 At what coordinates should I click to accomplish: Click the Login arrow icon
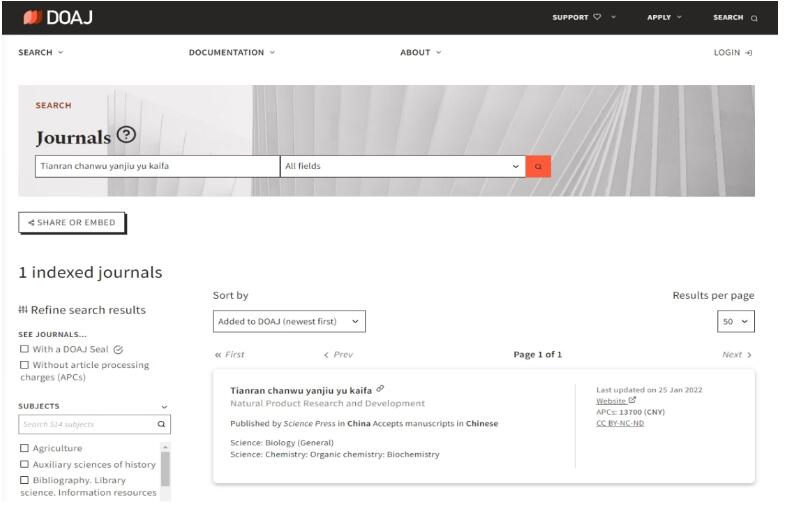(748, 53)
